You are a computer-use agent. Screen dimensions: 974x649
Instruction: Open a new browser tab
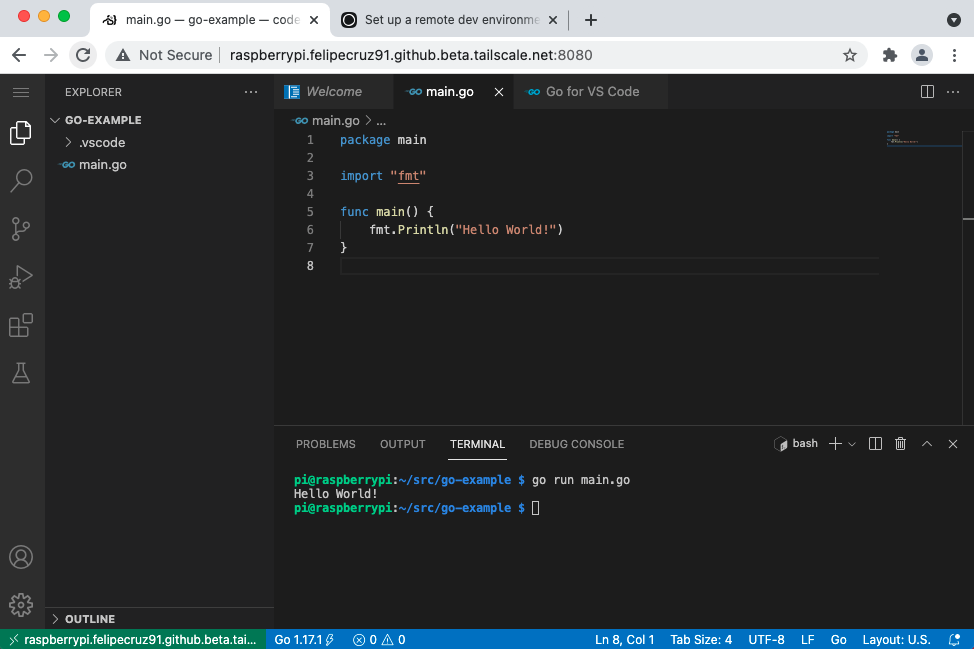(x=591, y=20)
